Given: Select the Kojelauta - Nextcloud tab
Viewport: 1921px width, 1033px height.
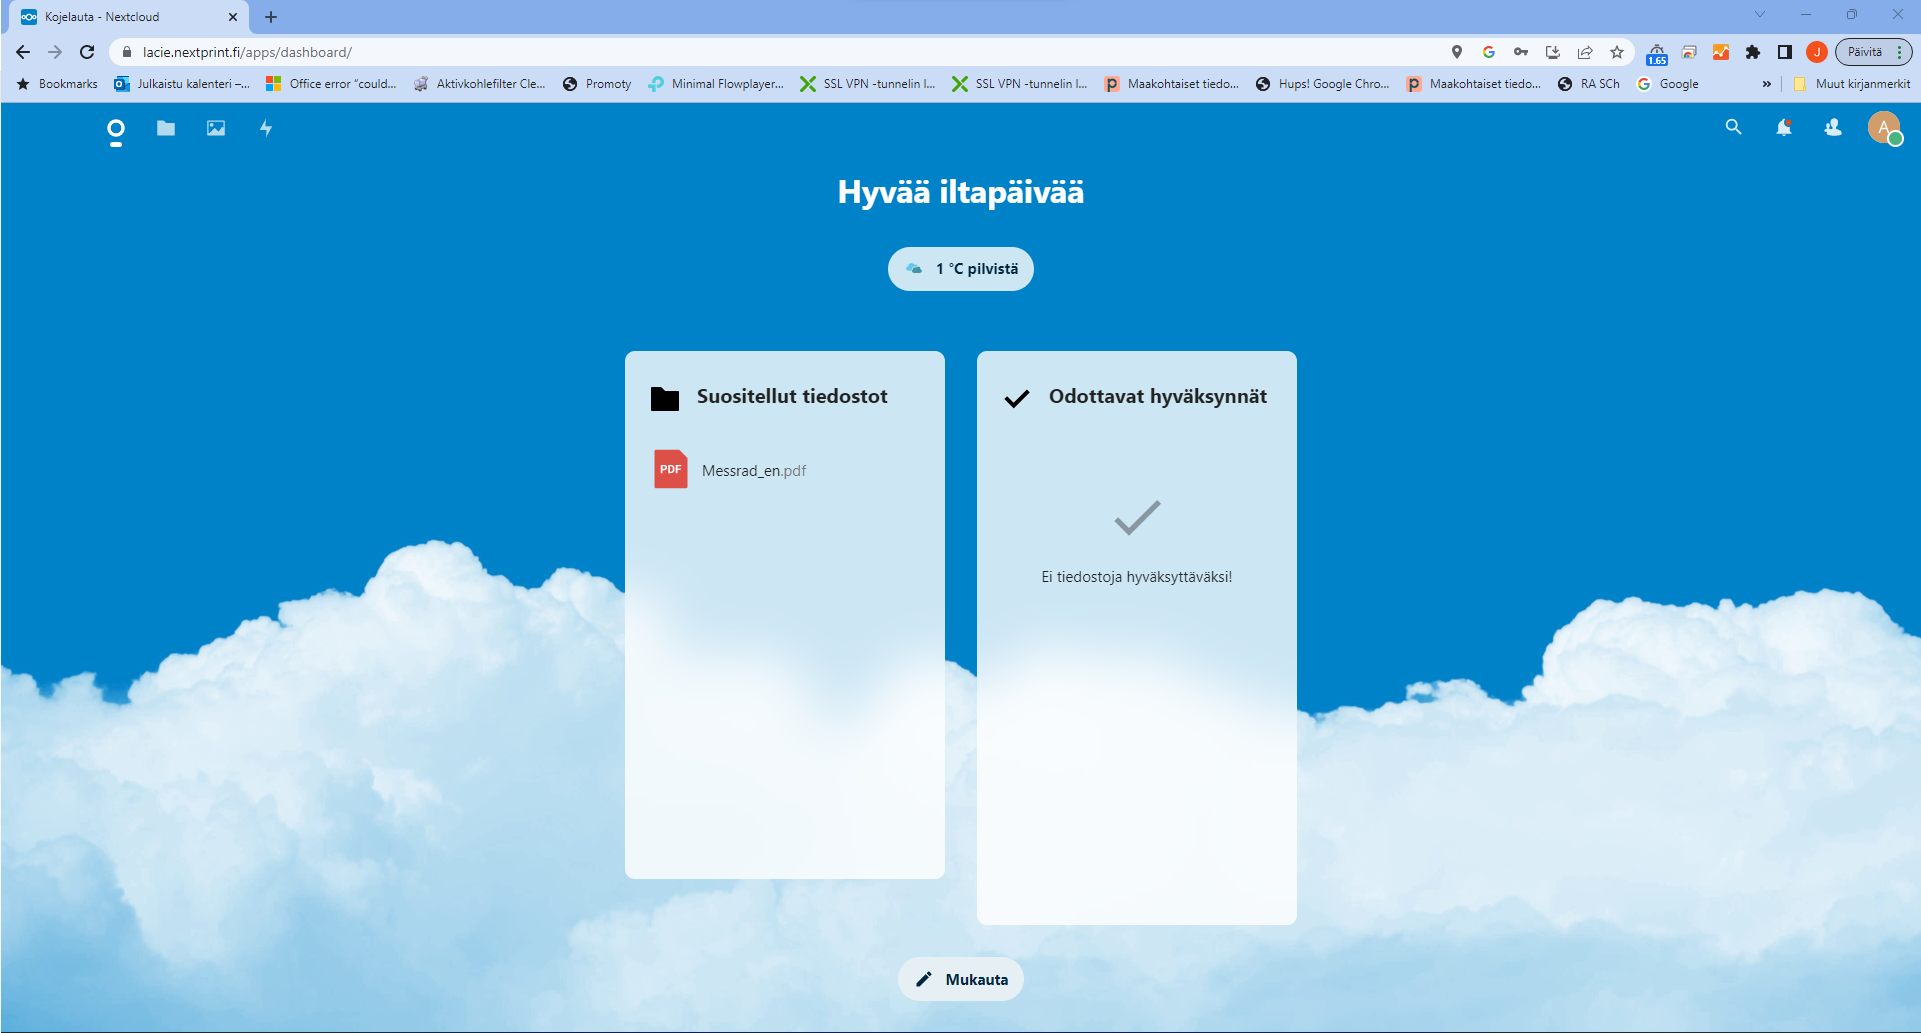Looking at the screenshot, I should click(130, 17).
